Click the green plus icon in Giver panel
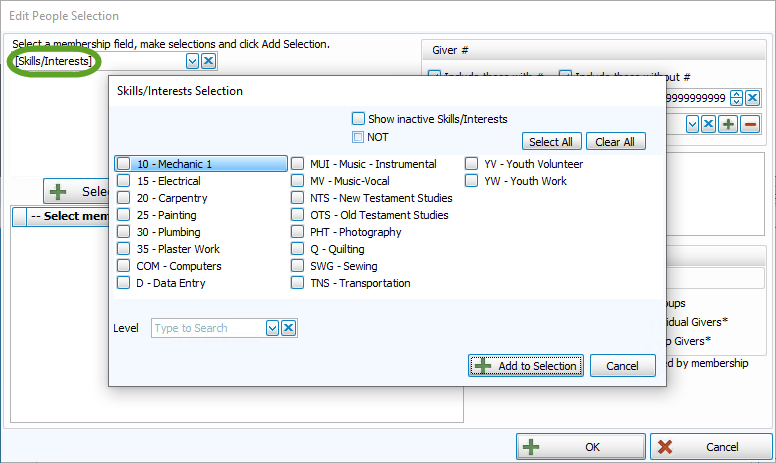 pyautogui.click(x=728, y=124)
